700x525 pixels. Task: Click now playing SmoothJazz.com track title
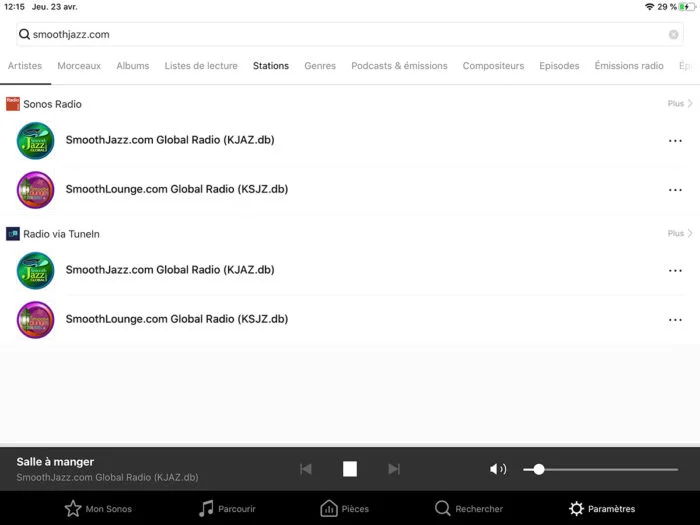tap(107, 477)
